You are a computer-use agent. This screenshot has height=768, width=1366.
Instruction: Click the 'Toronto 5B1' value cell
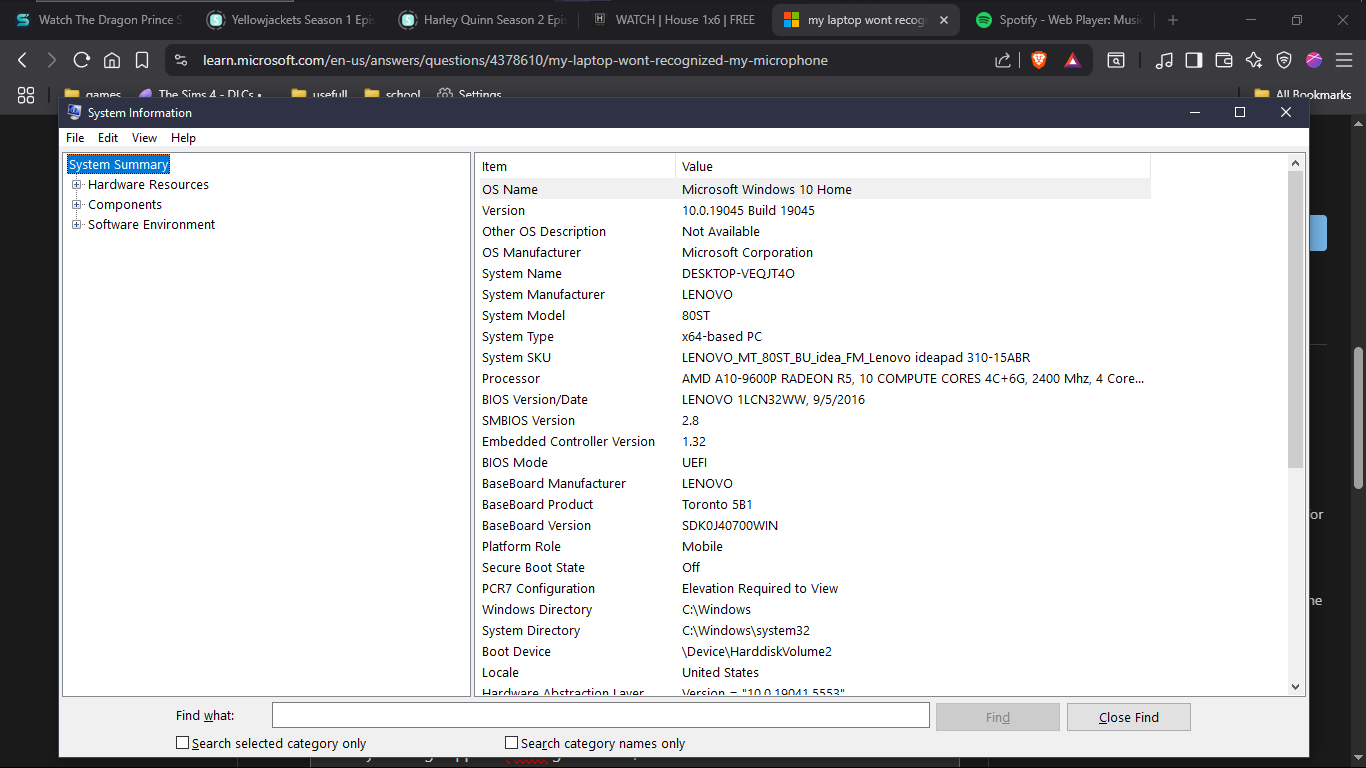click(717, 504)
